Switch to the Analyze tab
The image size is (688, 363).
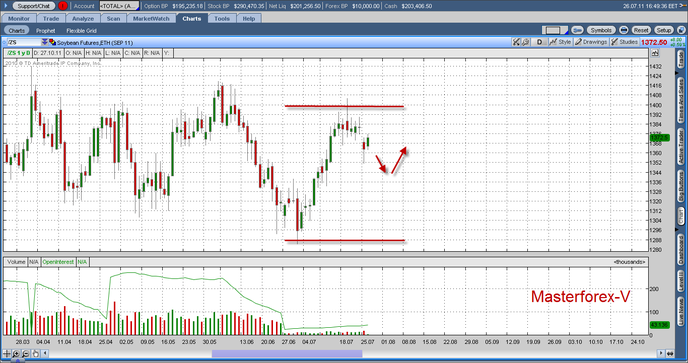coord(83,18)
